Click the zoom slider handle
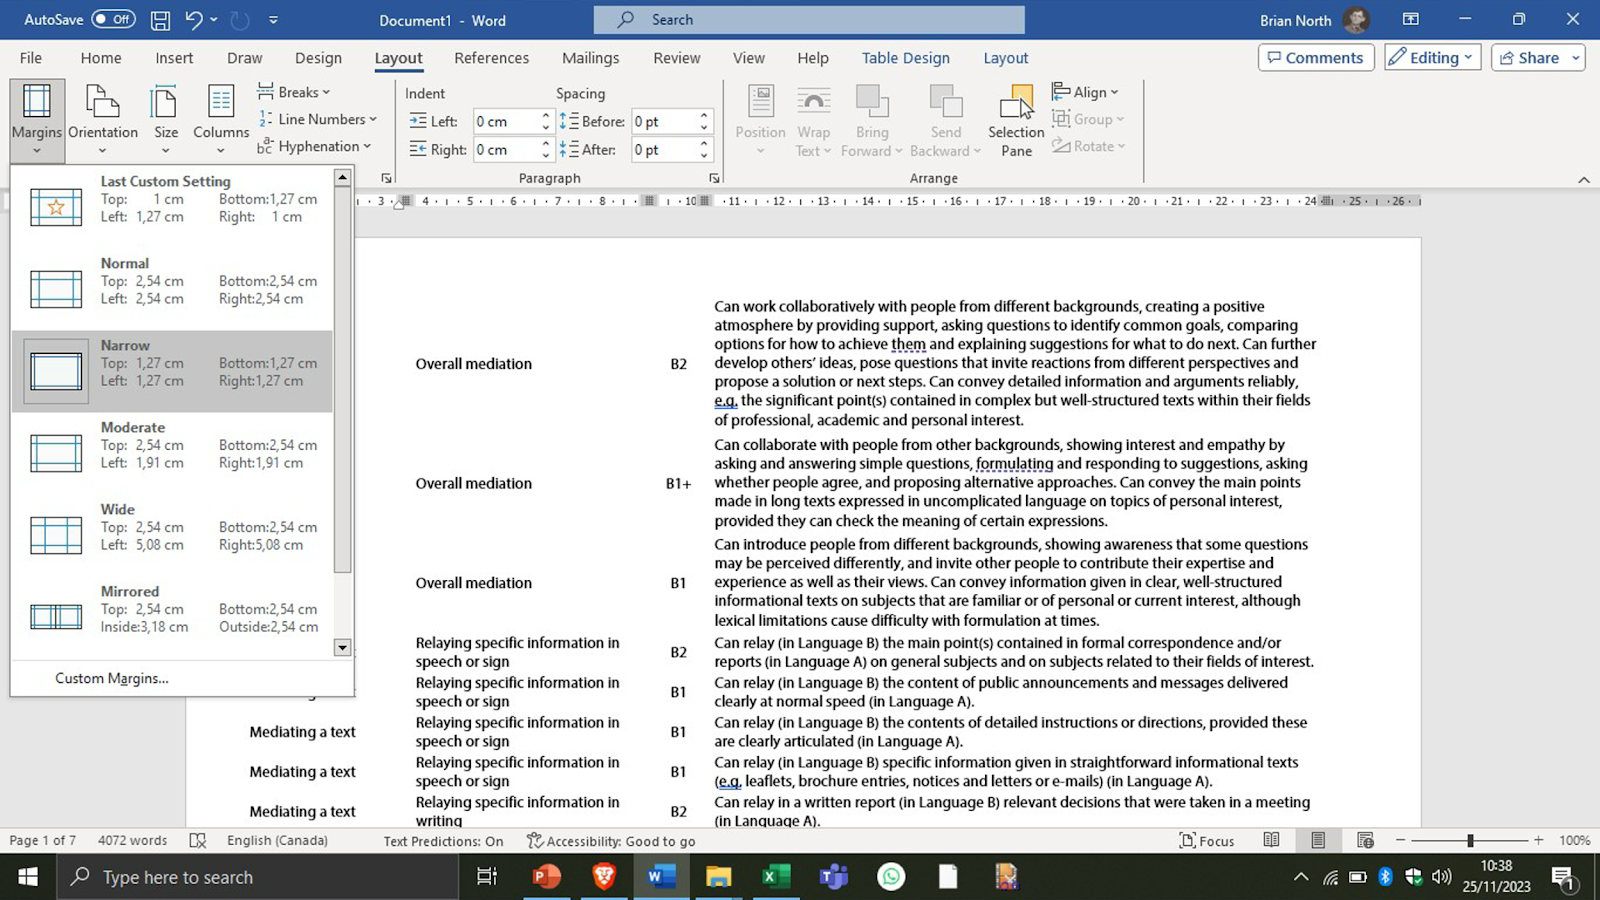This screenshot has width=1600, height=900. coord(1470,841)
